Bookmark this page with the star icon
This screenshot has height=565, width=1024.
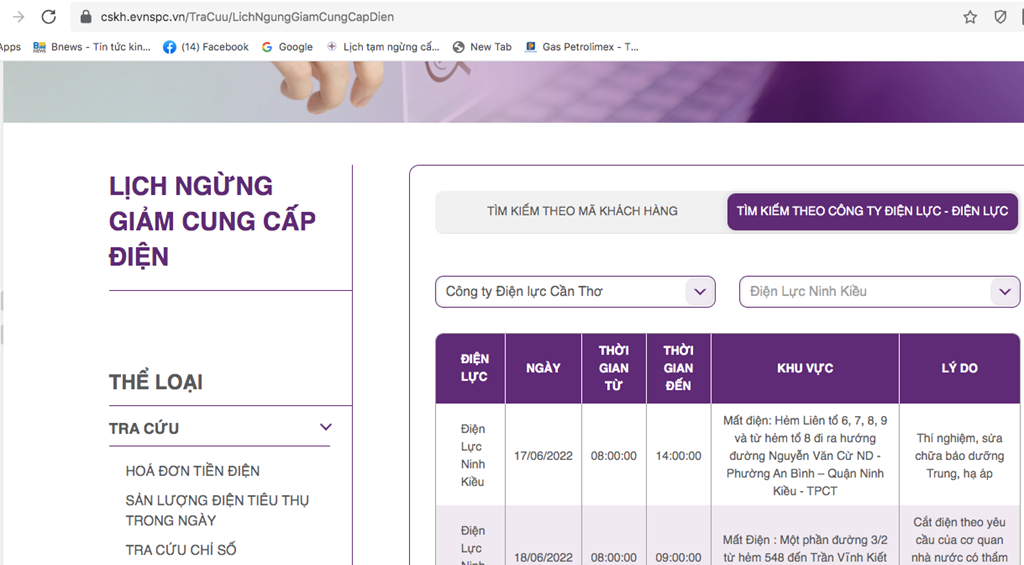tap(969, 17)
